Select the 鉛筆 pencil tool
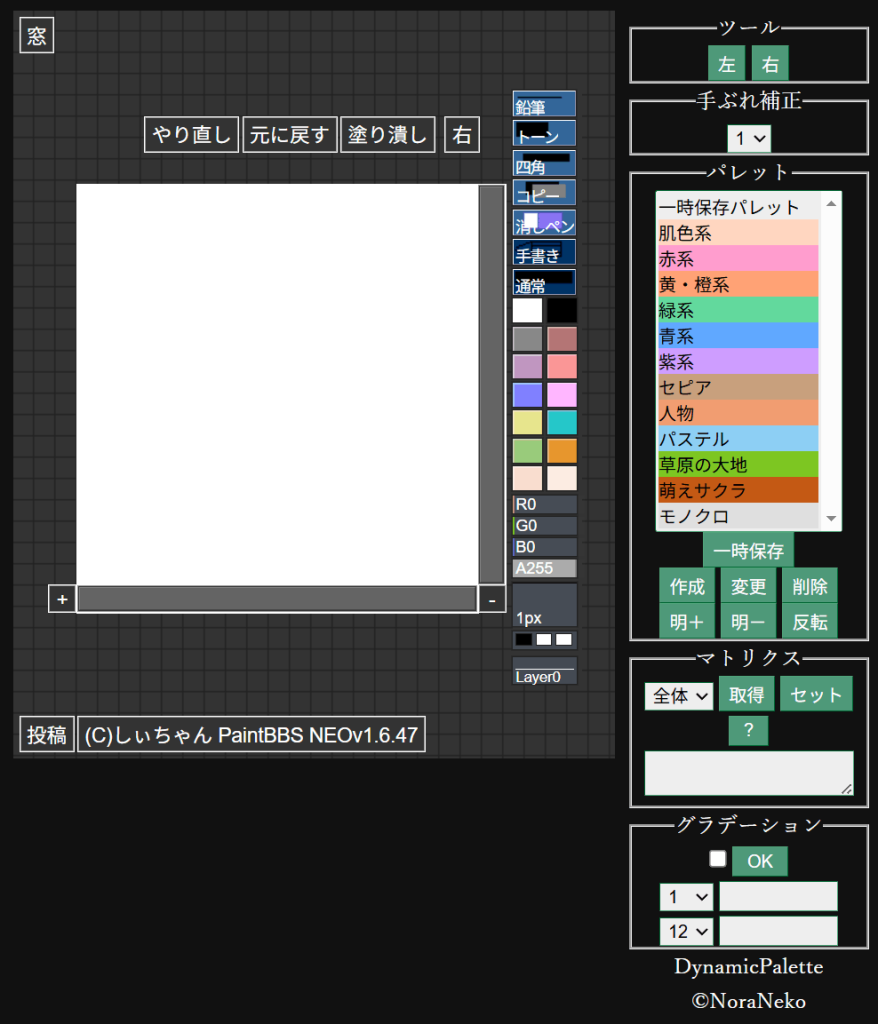 [x=544, y=104]
